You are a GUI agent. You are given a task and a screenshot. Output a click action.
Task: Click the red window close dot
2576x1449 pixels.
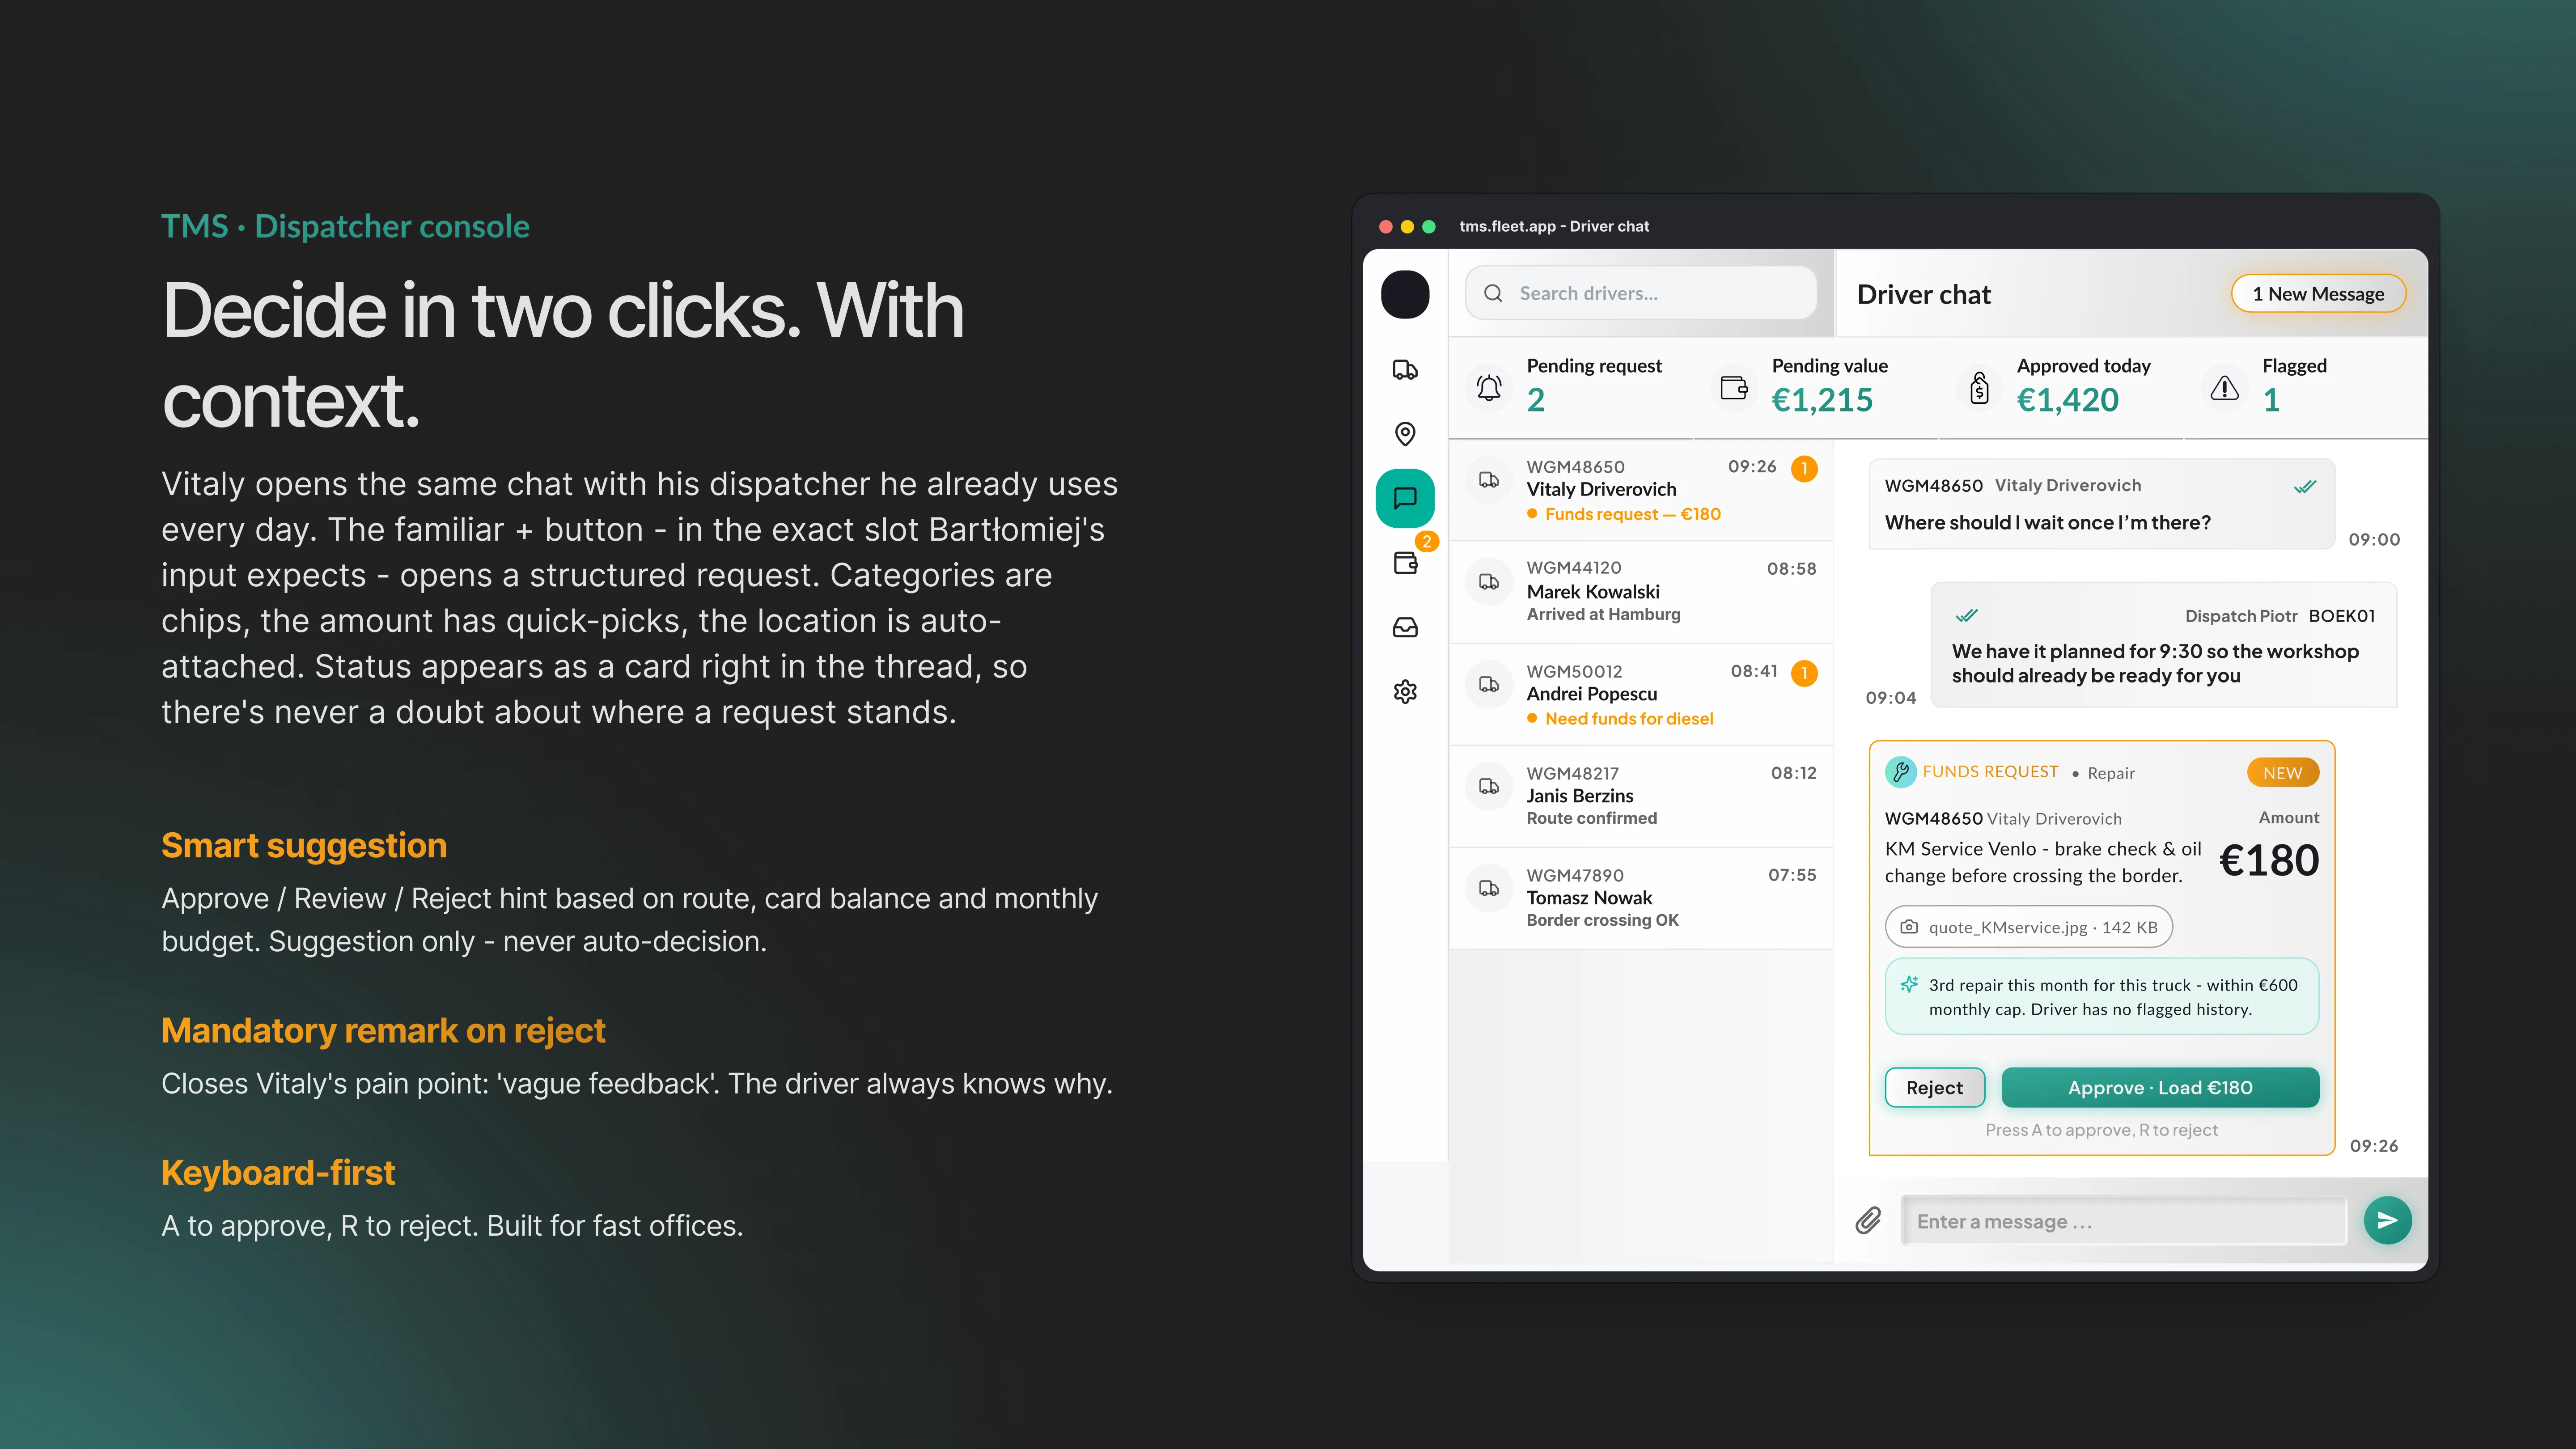pyautogui.click(x=1385, y=227)
